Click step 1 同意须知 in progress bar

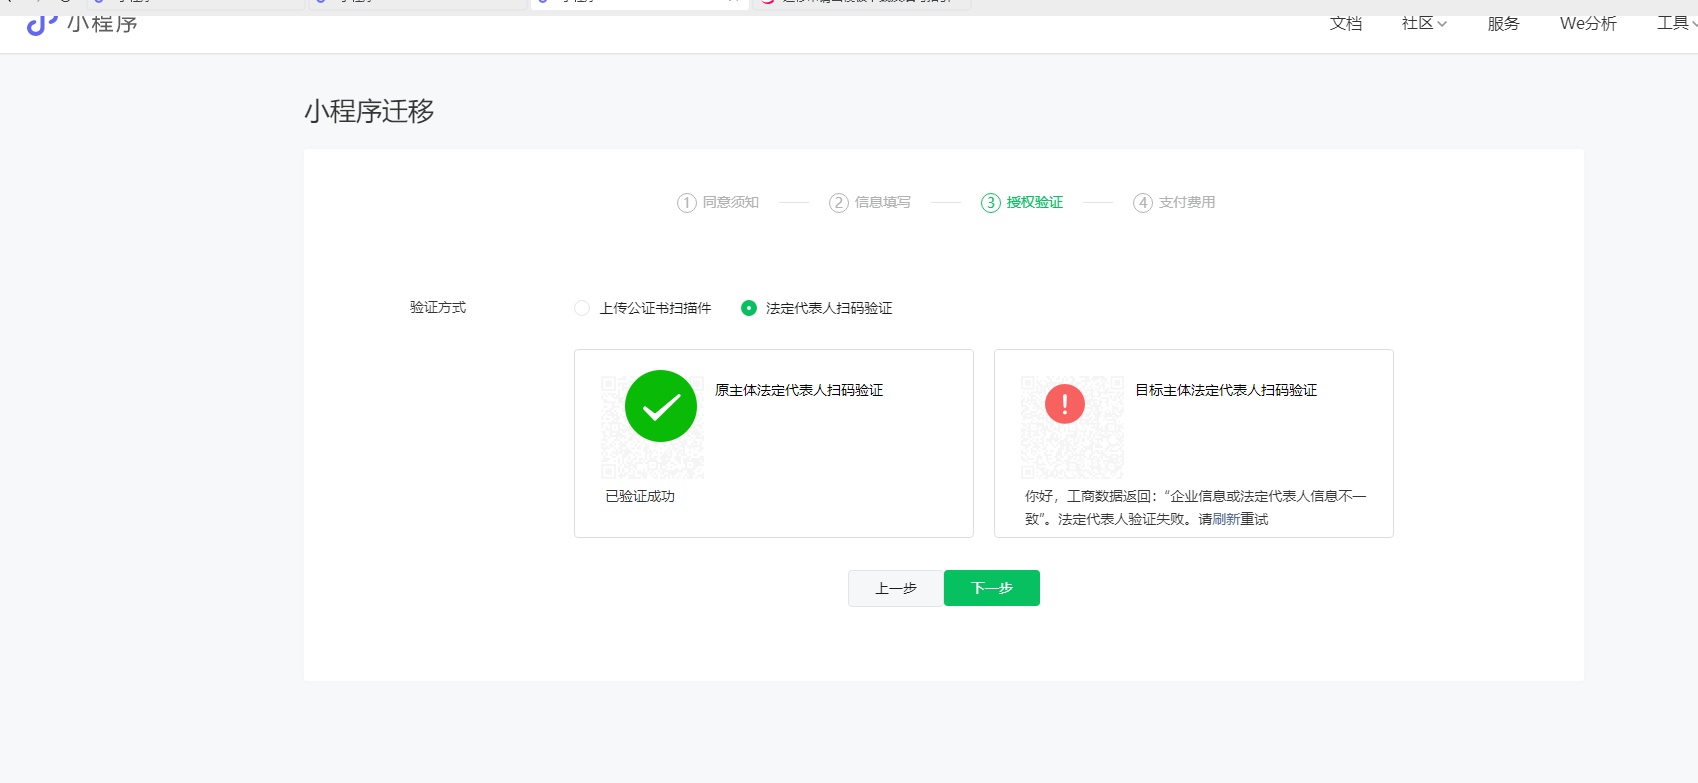[x=718, y=203]
